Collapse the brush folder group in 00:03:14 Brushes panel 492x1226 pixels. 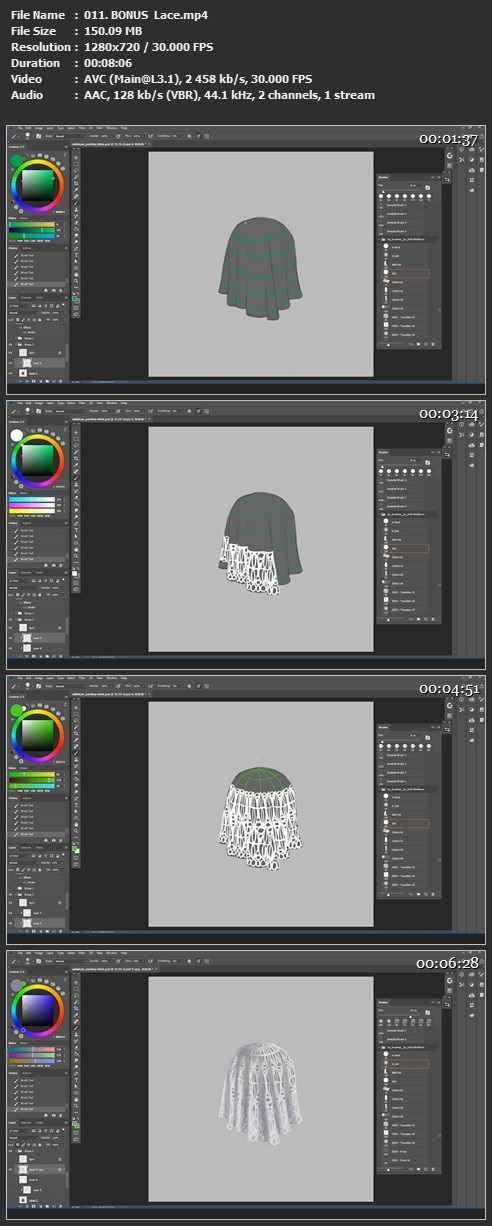pyautogui.click(x=380, y=514)
